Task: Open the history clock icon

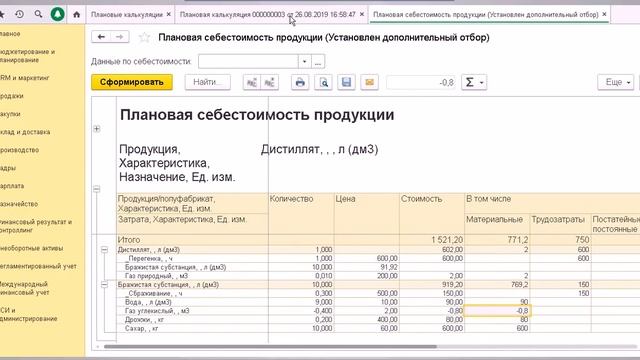Action: point(19,14)
